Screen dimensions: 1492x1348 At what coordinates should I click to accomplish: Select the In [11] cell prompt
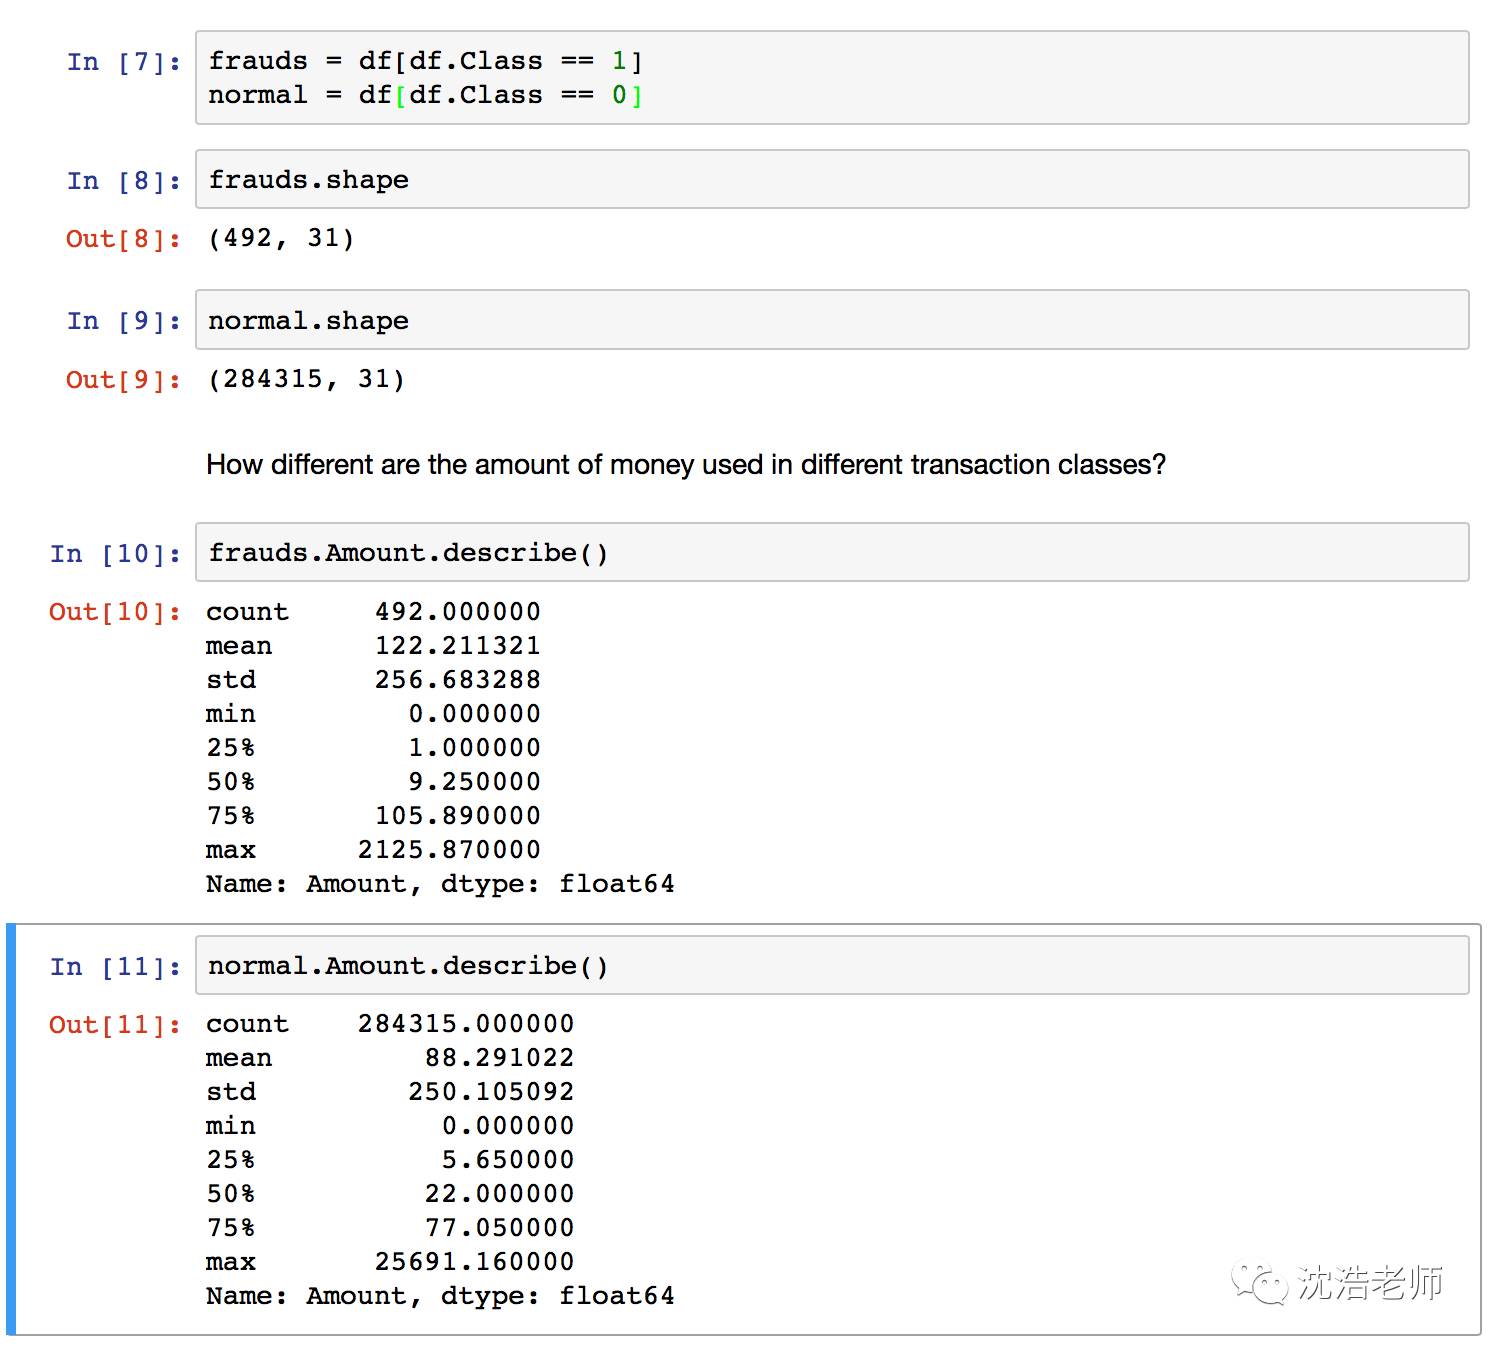tap(116, 967)
